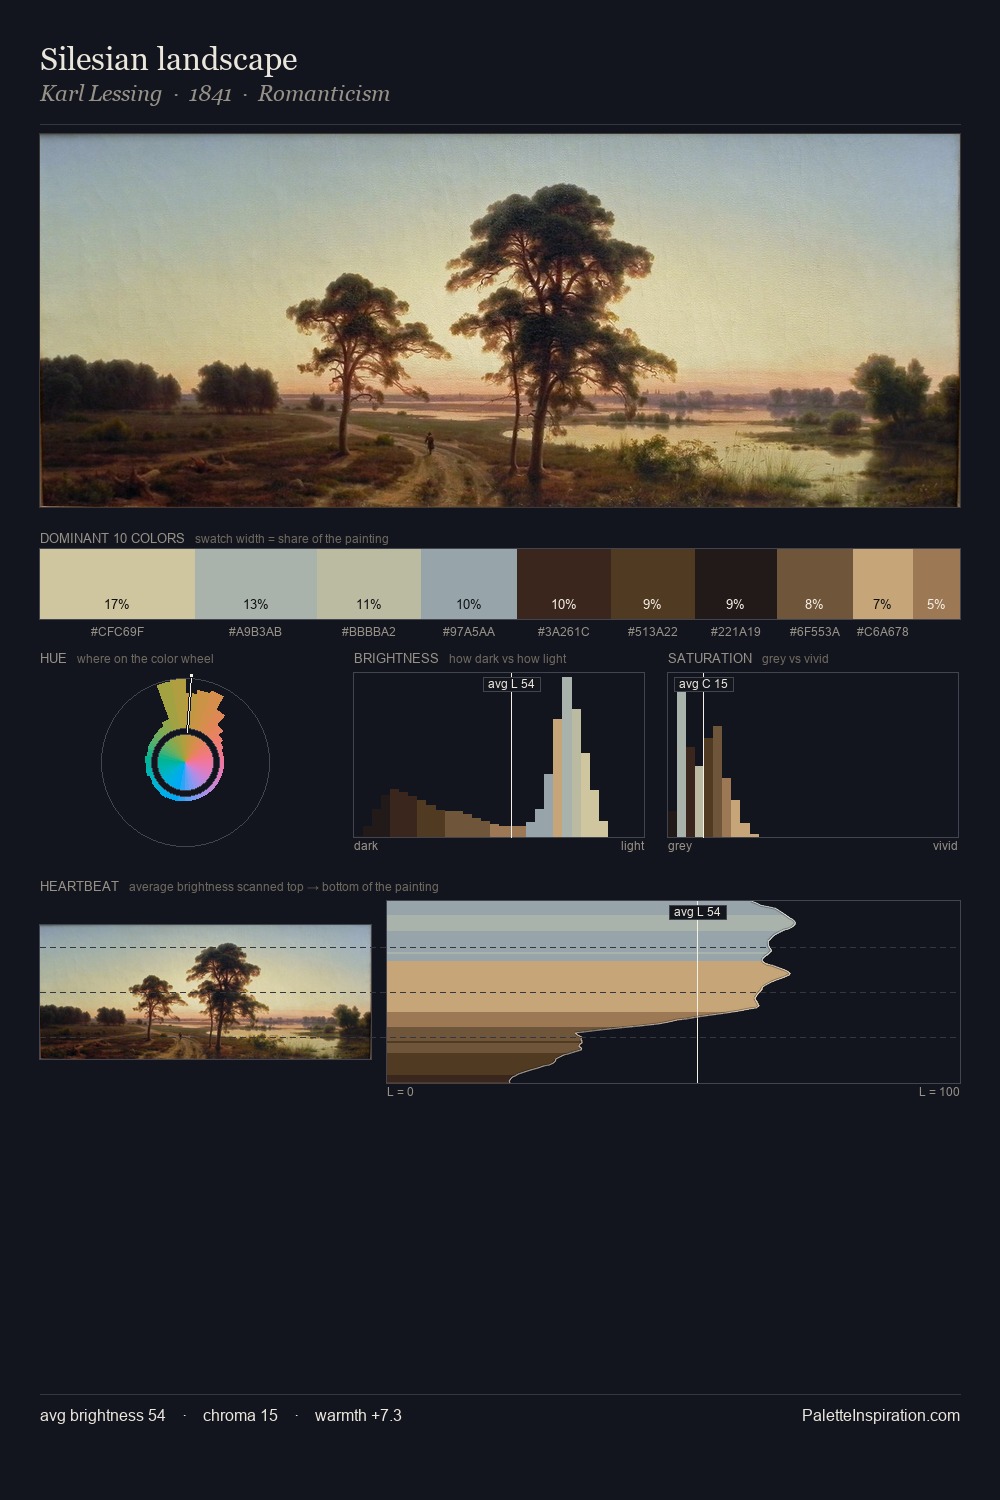Click the hex code '#6F553A' text
The width and height of the screenshot is (1000, 1500).
(x=815, y=632)
